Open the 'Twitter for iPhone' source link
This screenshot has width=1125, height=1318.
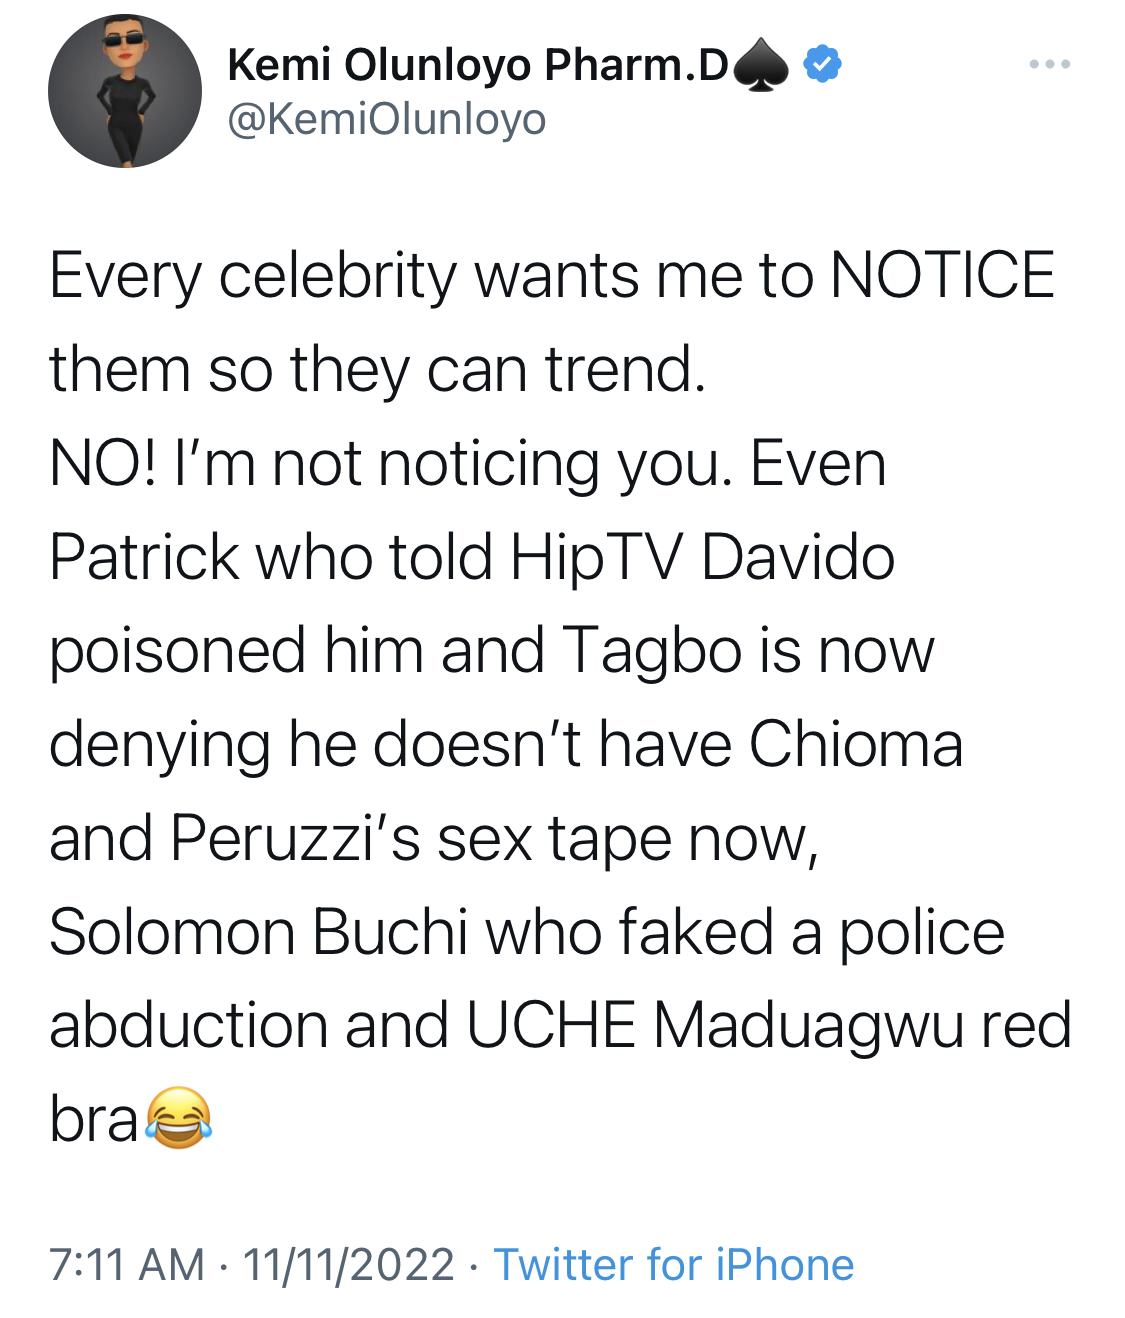pyautogui.click(x=674, y=1265)
